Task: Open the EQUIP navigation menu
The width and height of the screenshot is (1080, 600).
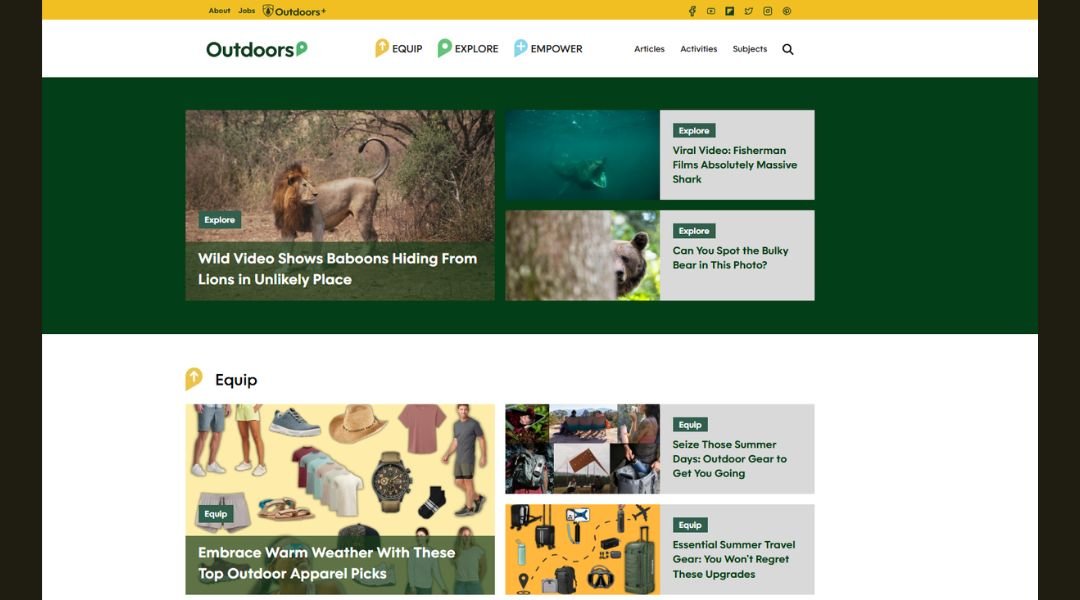Action: [x=398, y=48]
